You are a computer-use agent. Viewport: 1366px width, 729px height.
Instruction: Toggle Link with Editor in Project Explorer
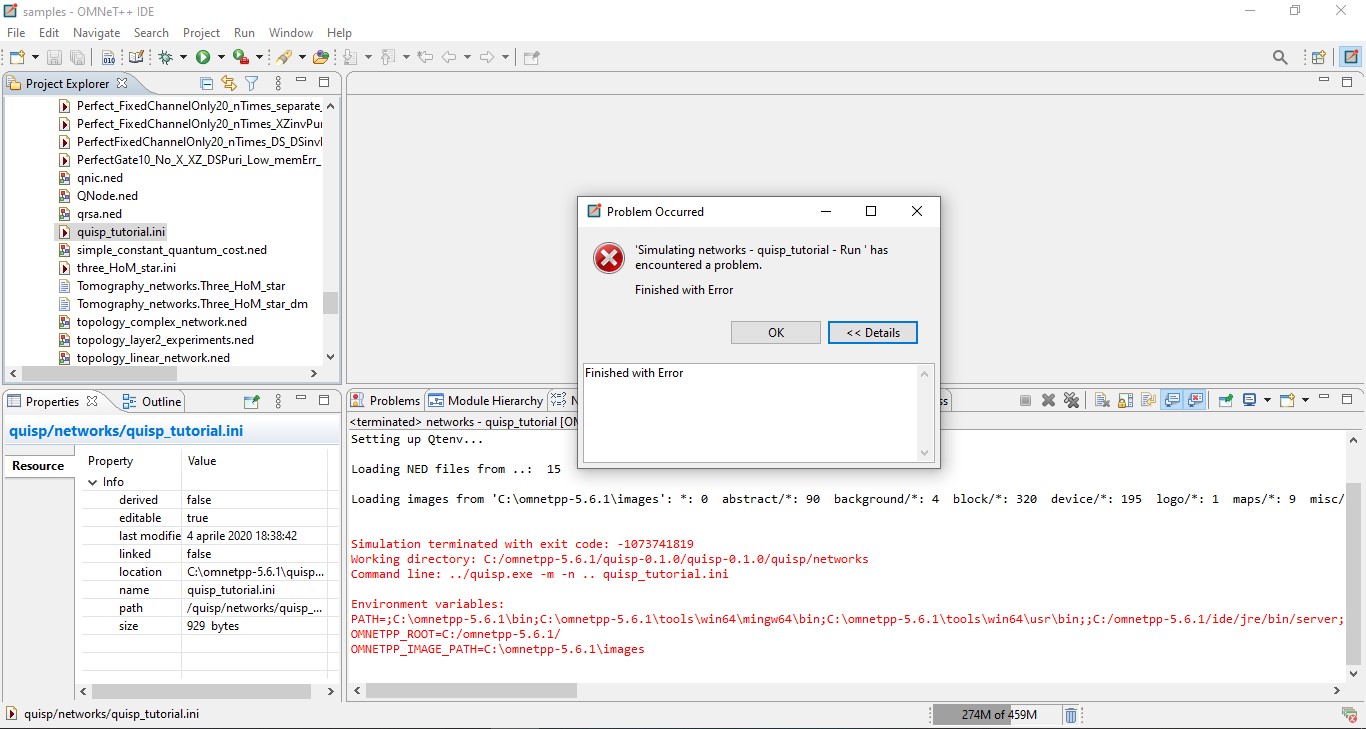228,83
